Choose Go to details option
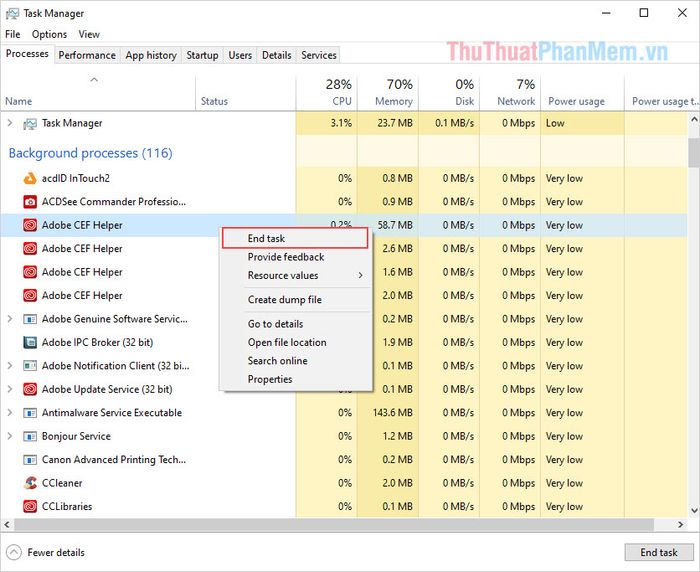This screenshot has height=572, width=700. [x=295, y=324]
